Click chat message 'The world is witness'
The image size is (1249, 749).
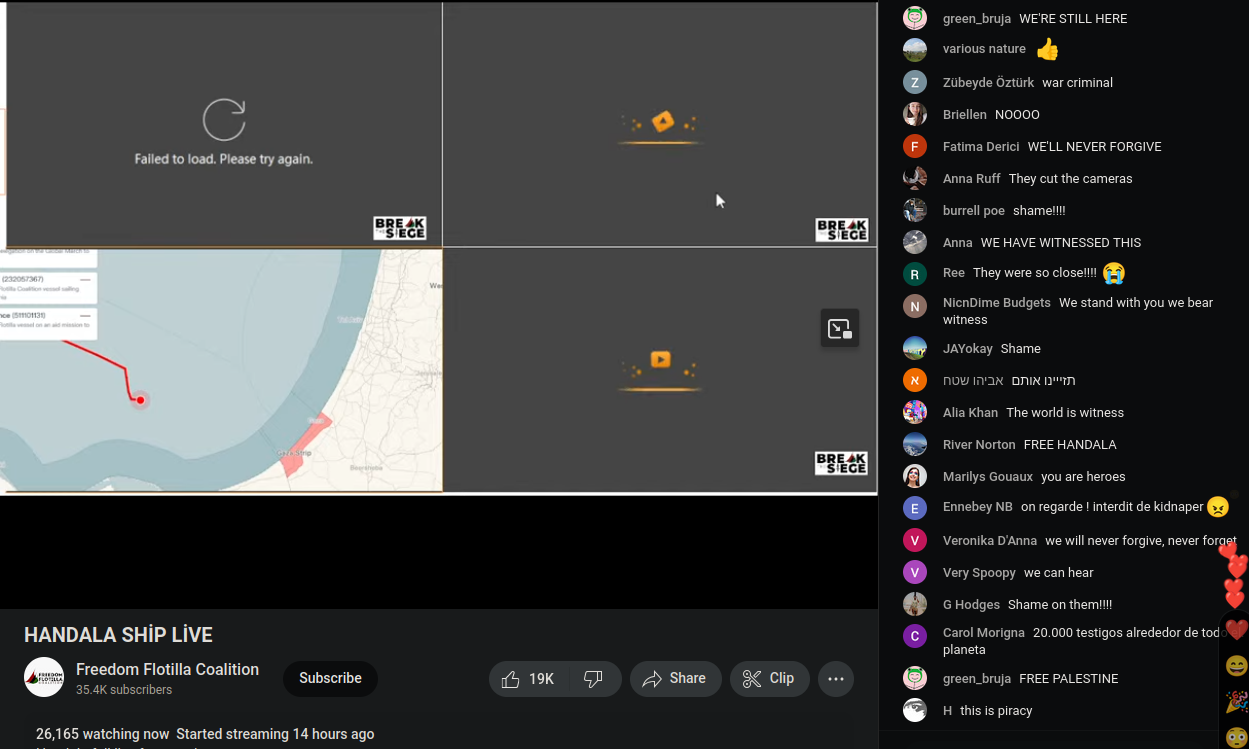pos(1065,412)
